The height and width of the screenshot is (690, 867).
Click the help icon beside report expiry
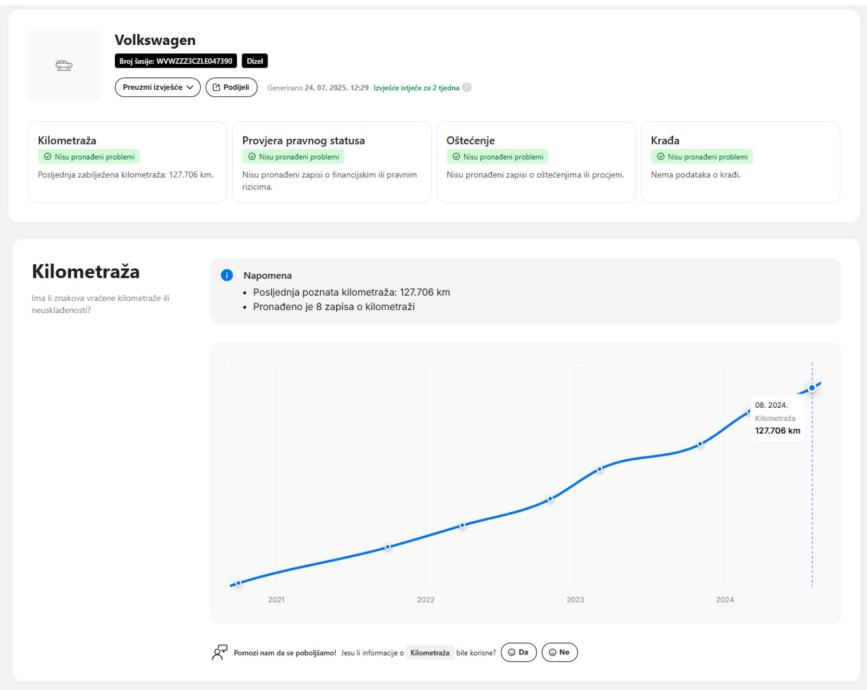point(466,88)
